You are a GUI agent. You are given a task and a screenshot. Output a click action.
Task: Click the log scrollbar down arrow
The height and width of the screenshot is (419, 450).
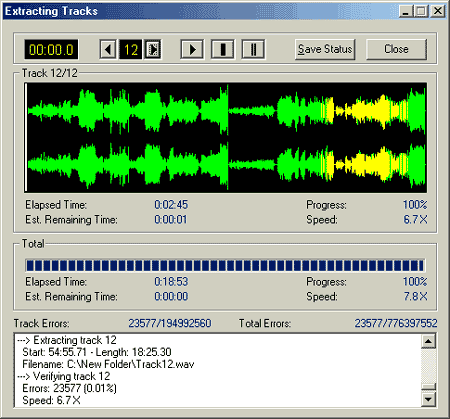pyautogui.click(x=428, y=399)
